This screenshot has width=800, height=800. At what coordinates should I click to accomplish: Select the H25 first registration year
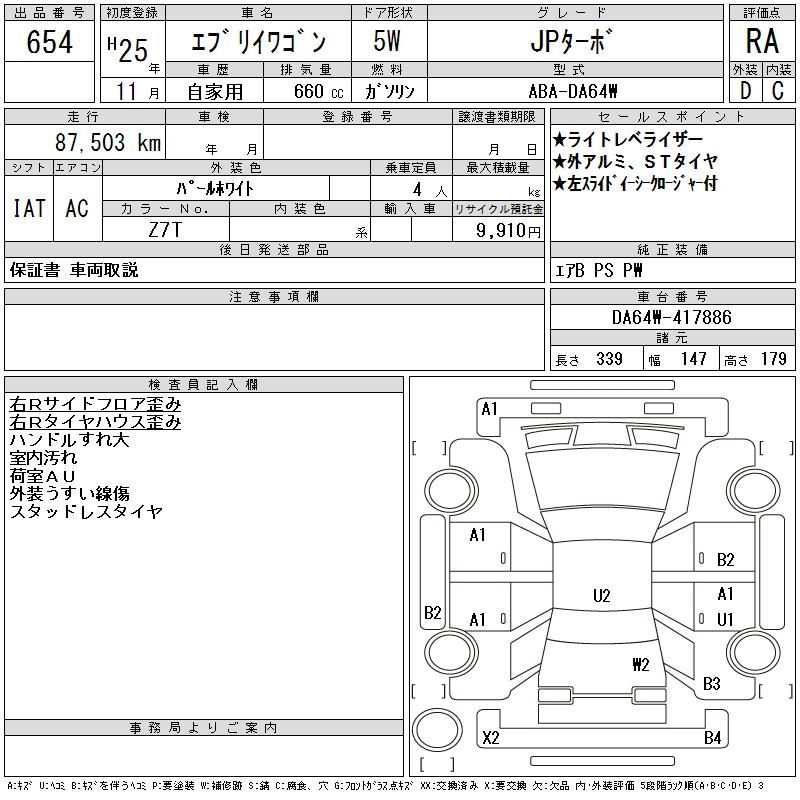click(x=128, y=49)
